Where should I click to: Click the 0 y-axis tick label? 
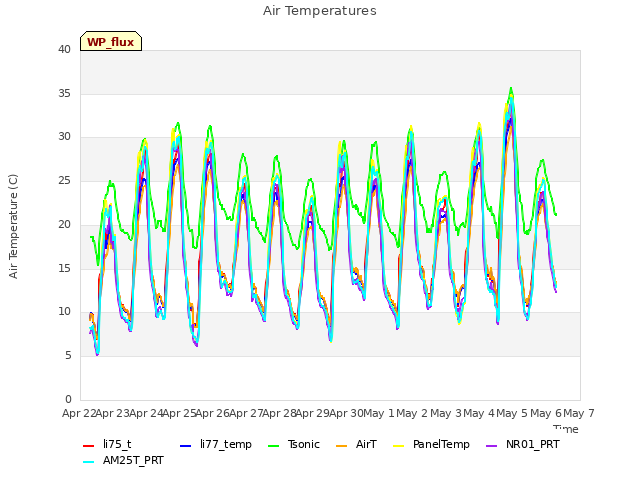68,399
